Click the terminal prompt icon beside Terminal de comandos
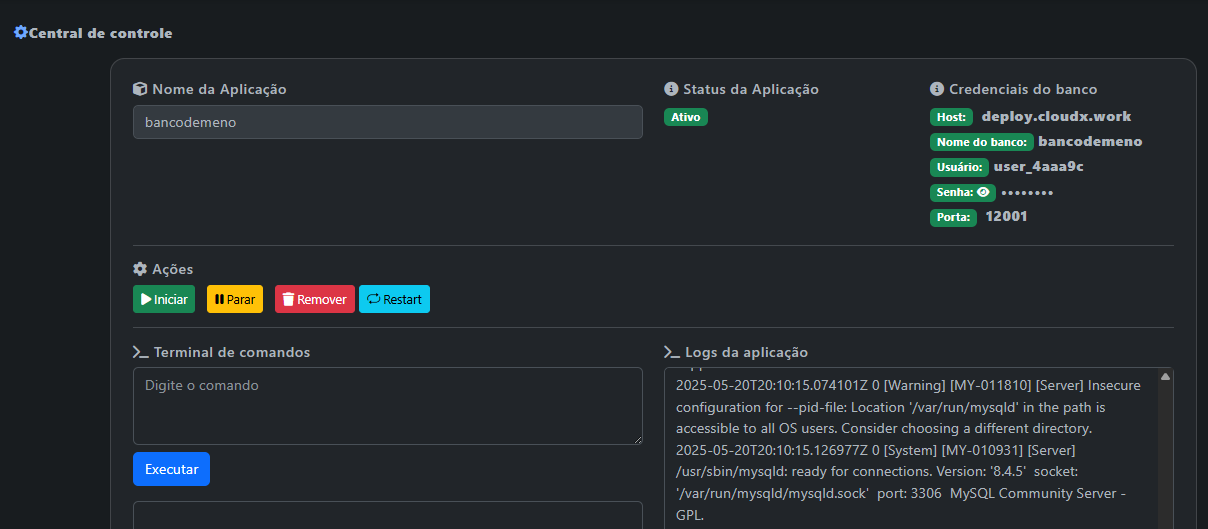This screenshot has width=1208, height=529. pyautogui.click(x=141, y=352)
